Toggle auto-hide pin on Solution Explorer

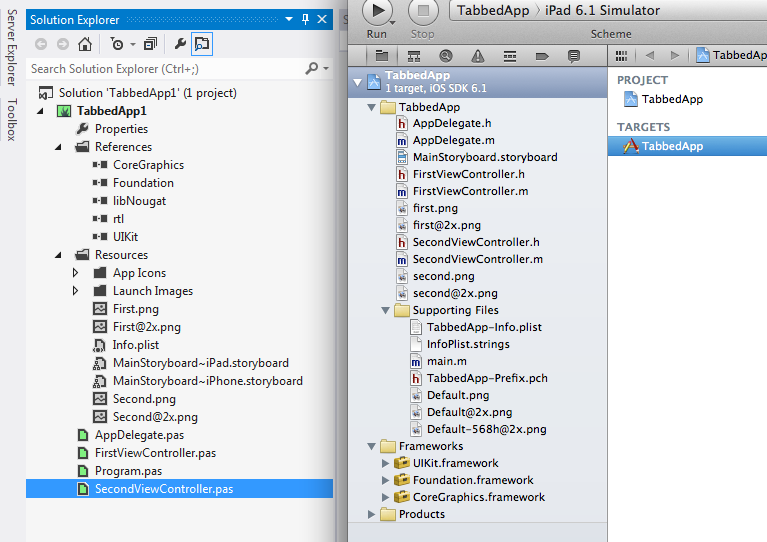point(305,20)
